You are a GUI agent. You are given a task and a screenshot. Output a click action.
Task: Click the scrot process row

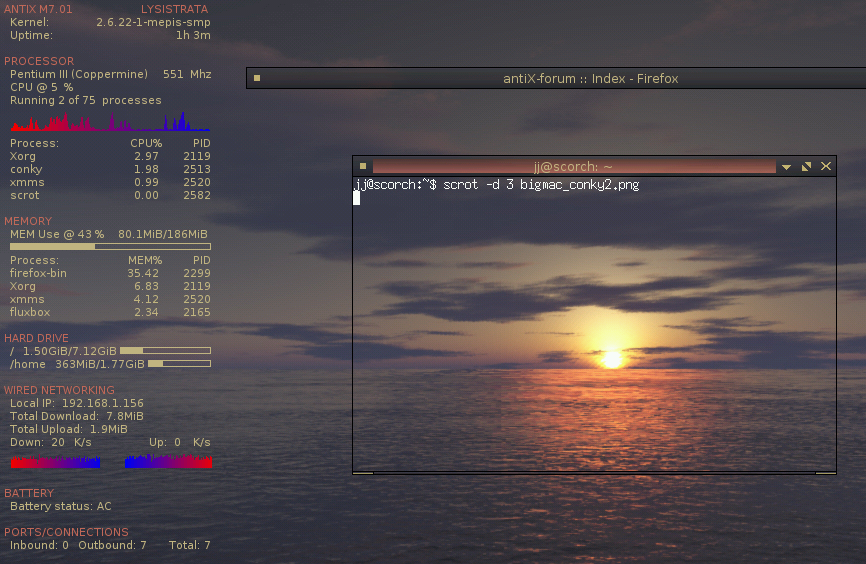110,195
